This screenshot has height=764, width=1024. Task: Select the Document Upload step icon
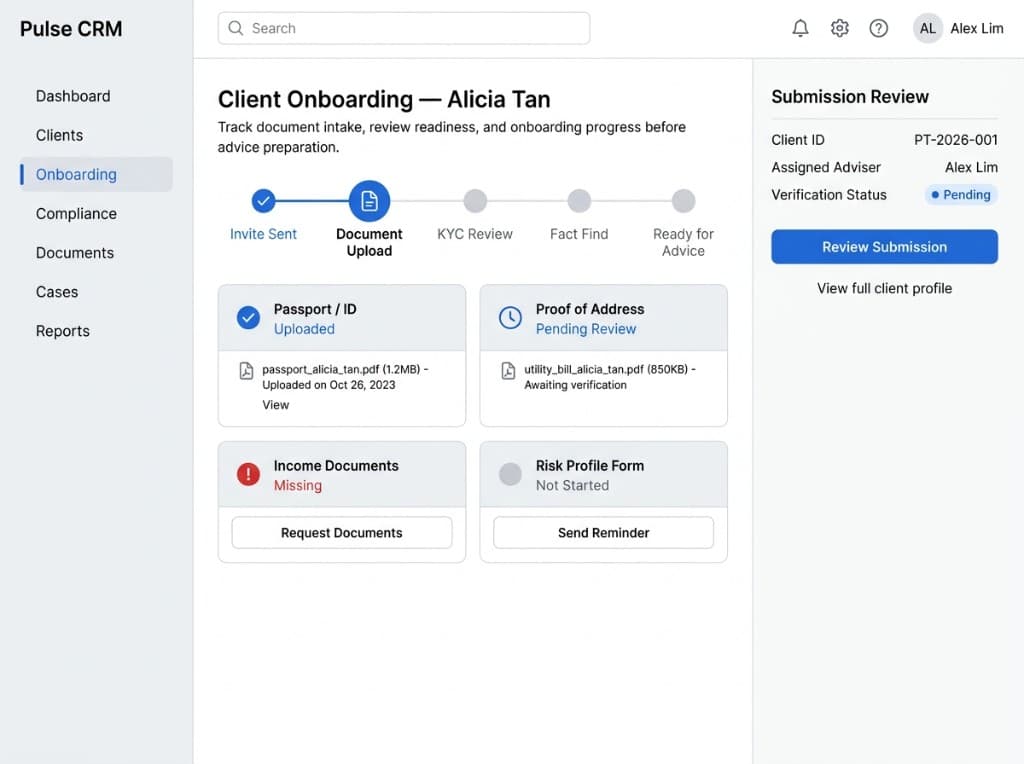click(x=369, y=200)
